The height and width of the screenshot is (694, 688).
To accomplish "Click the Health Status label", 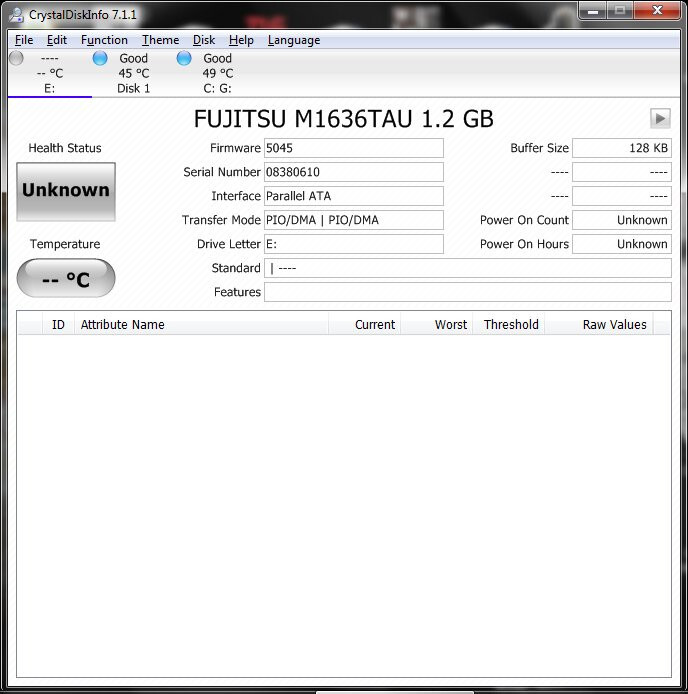I will pos(65,148).
